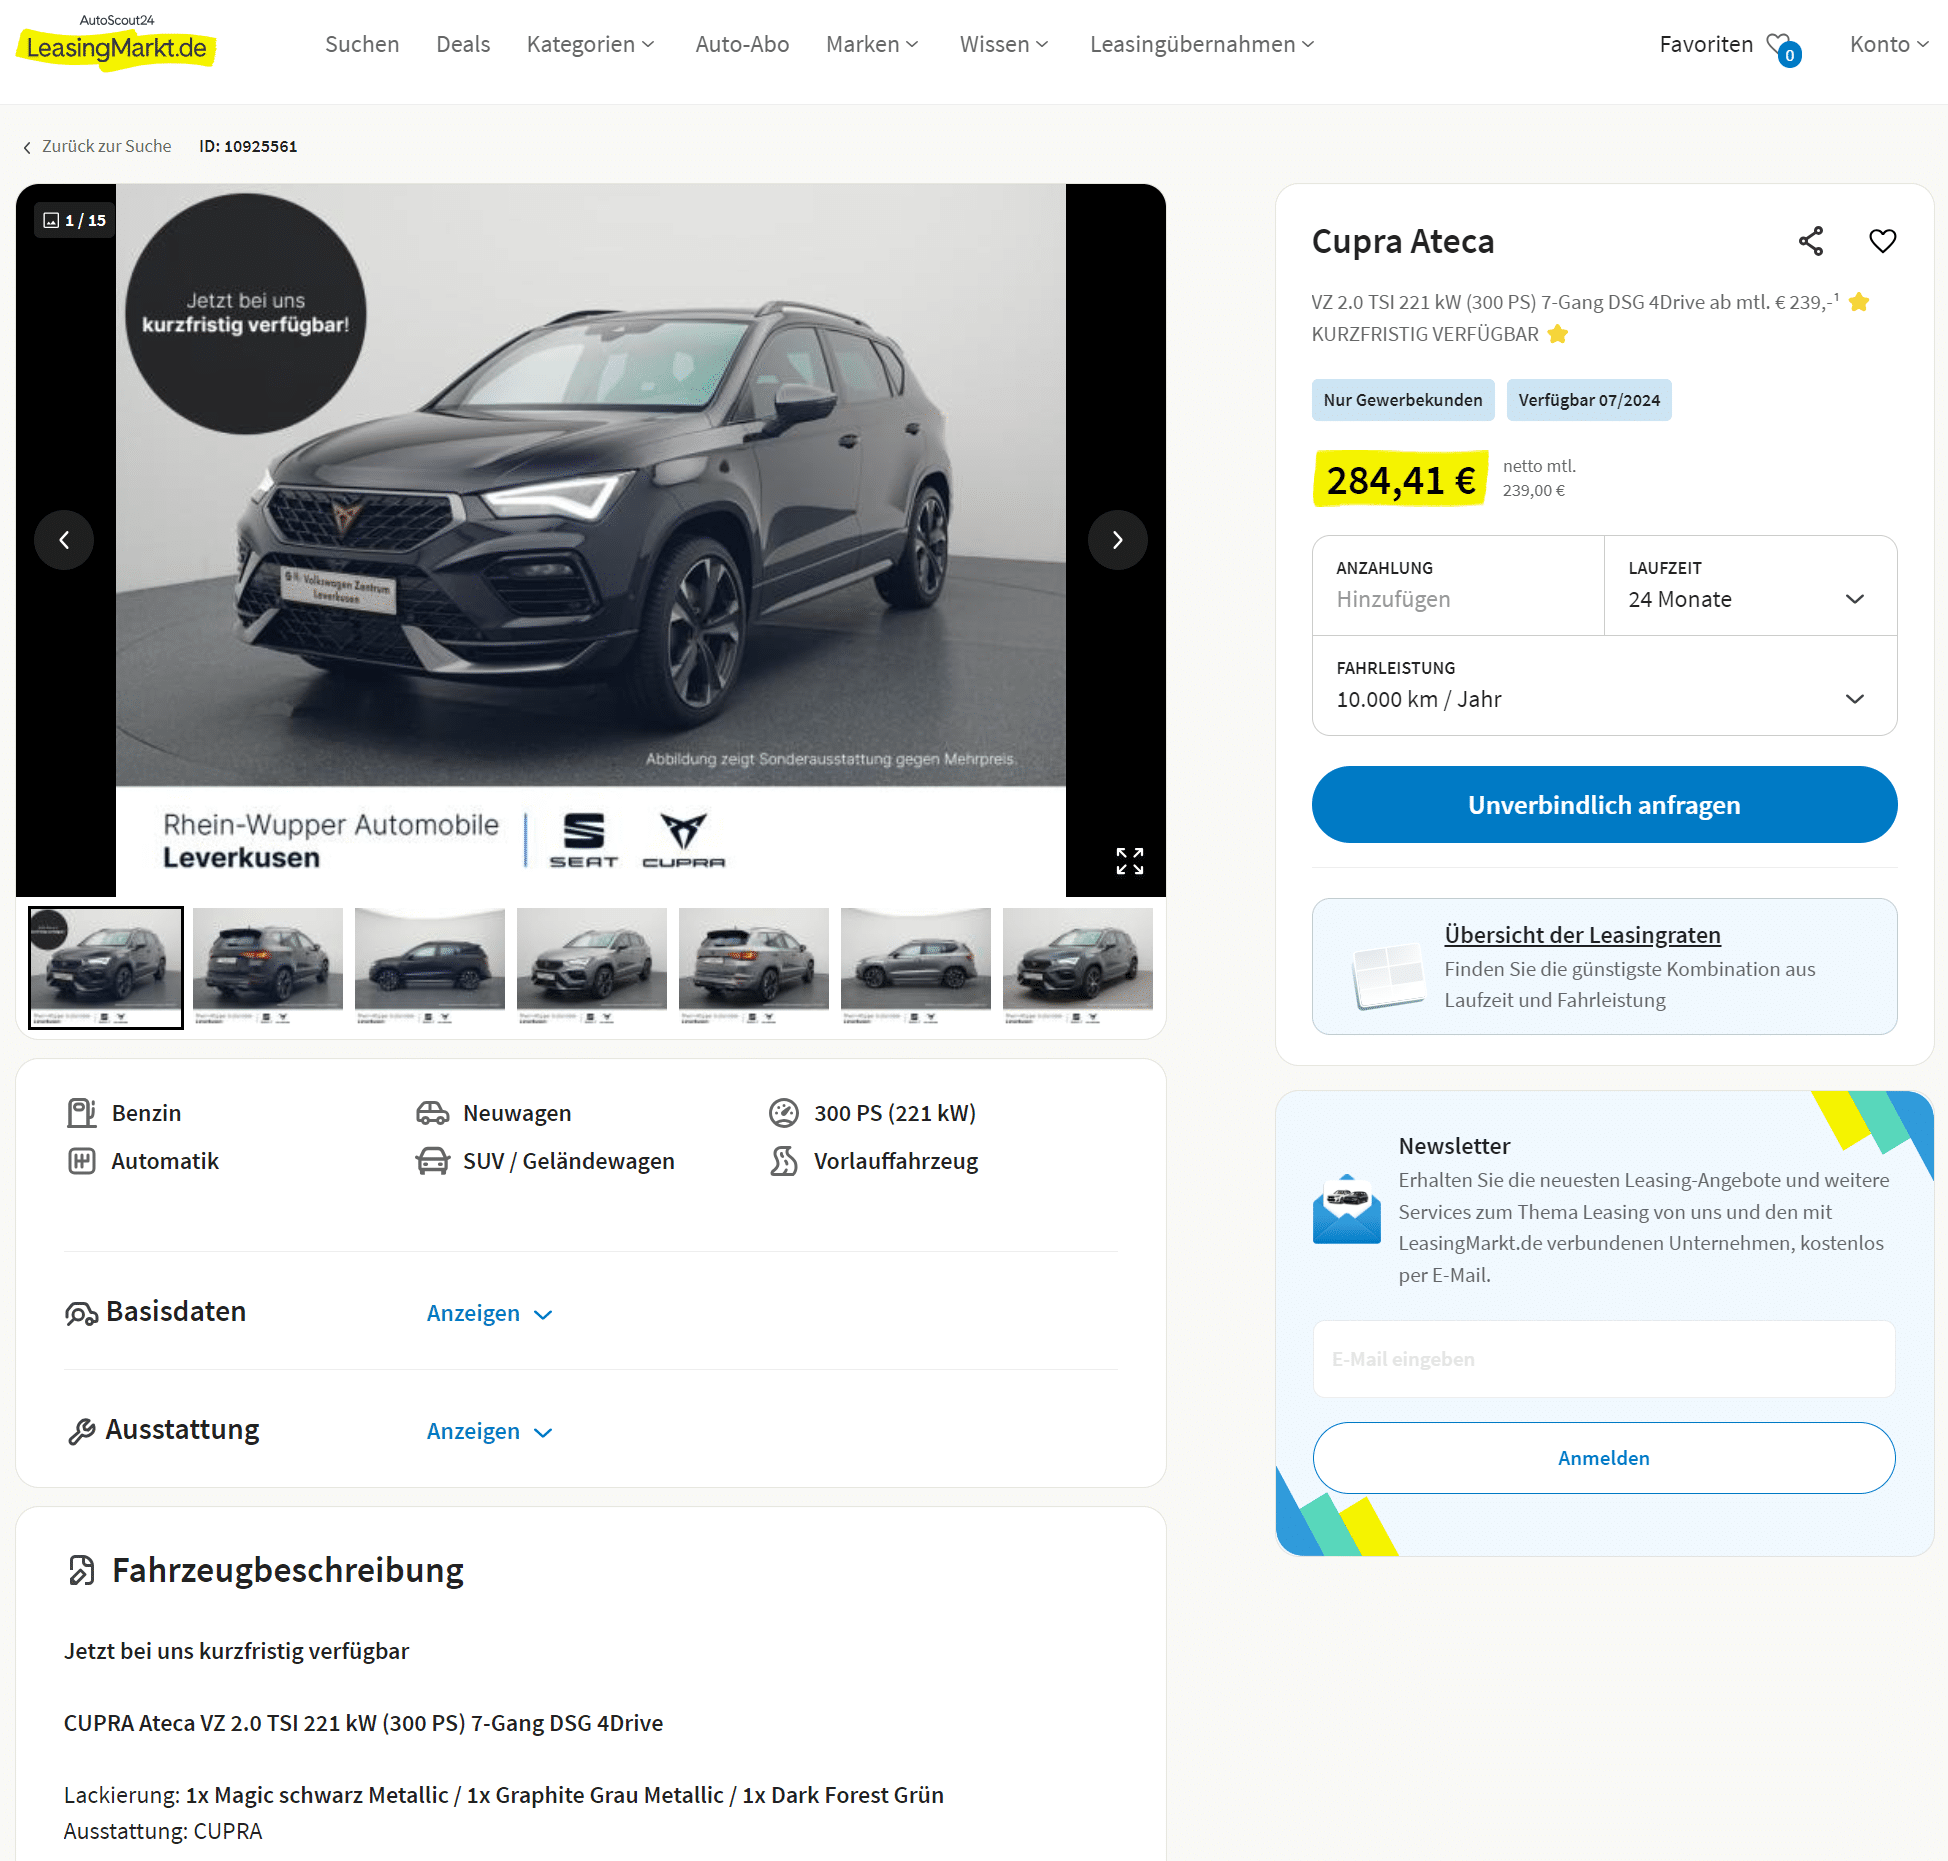Select the sixth thumbnail, grey side view

pos(916,967)
